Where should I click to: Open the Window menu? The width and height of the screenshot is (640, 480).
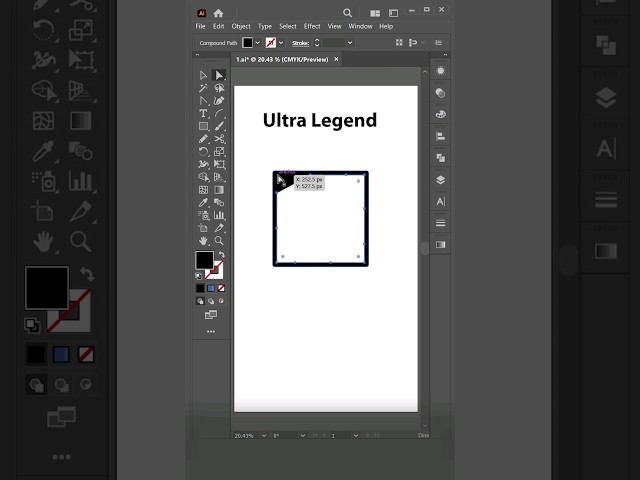coord(360,26)
